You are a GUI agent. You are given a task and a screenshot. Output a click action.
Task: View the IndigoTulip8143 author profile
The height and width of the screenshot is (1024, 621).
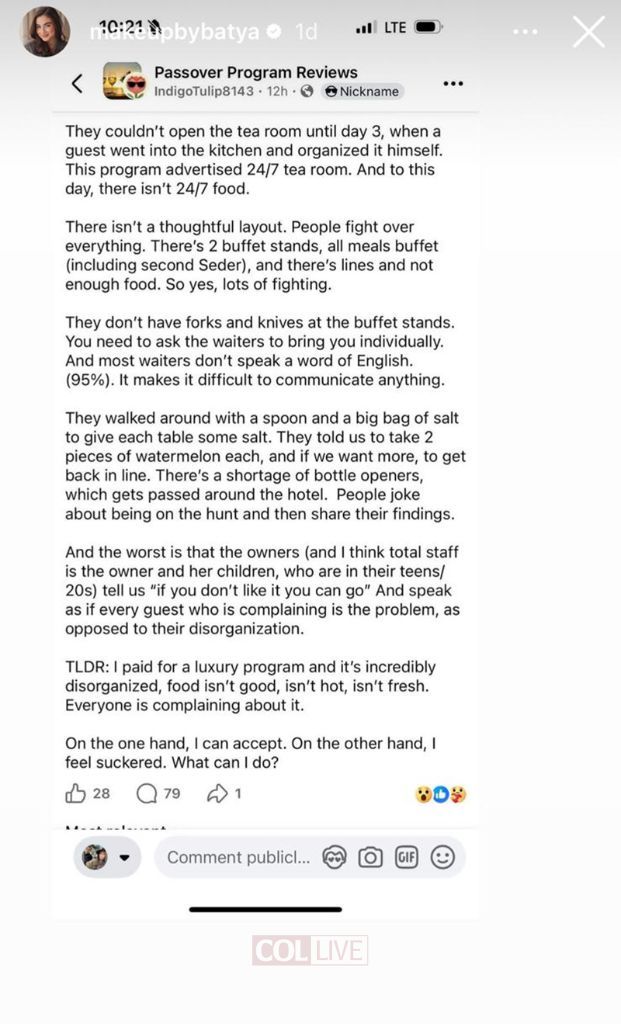click(x=200, y=91)
